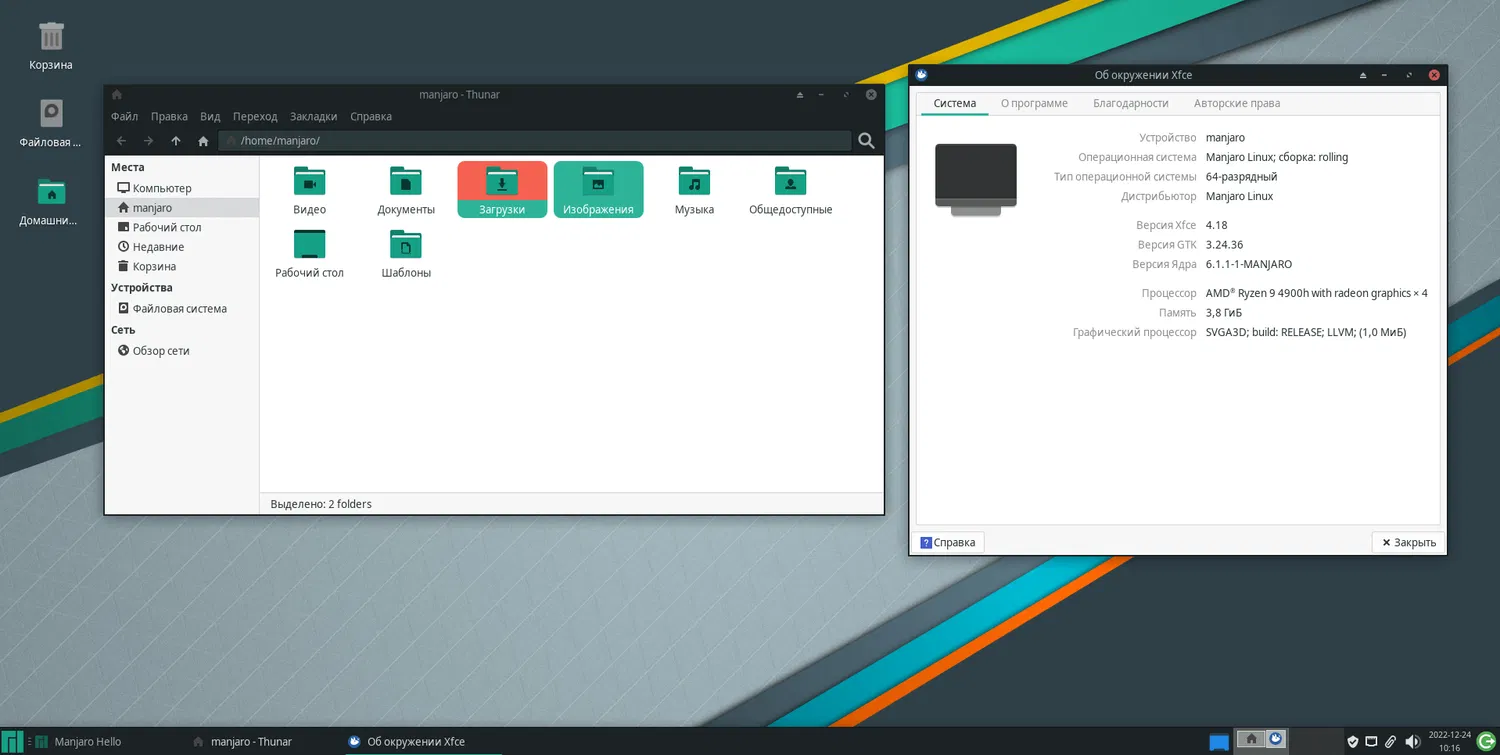Select Файловая система in the sidebar

[x=182, y=309]
